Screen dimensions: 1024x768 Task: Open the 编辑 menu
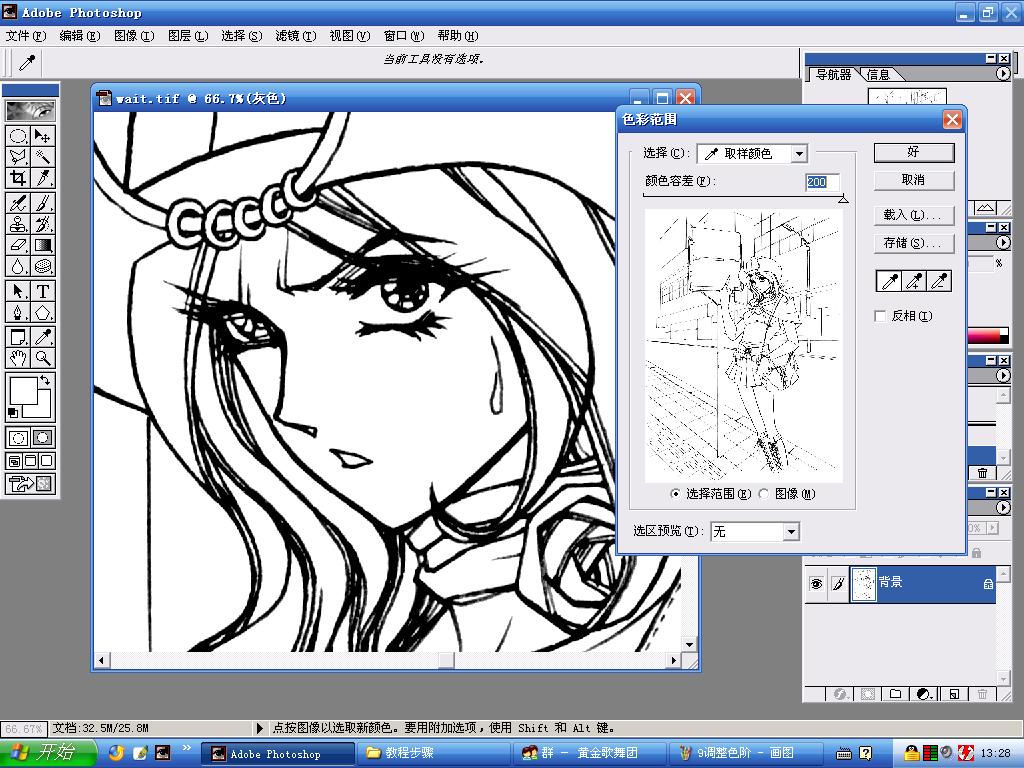pyautogui.click(x=80, y=36)
